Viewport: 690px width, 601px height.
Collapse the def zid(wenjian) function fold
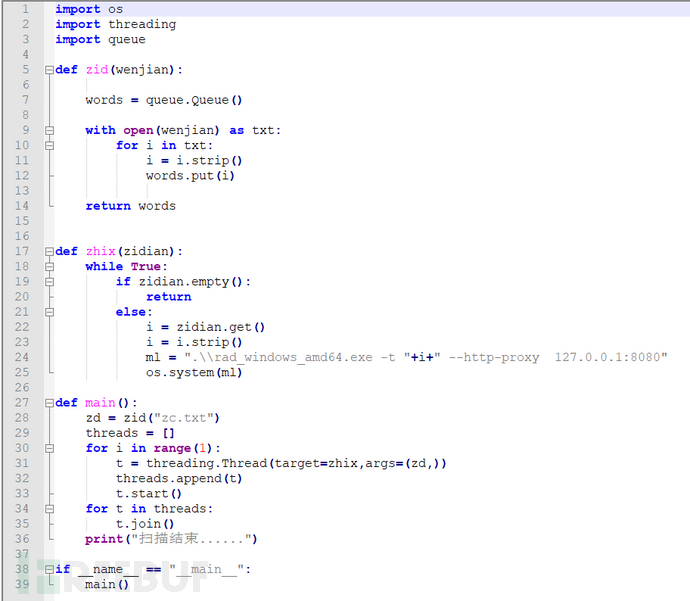pos(49,70)
